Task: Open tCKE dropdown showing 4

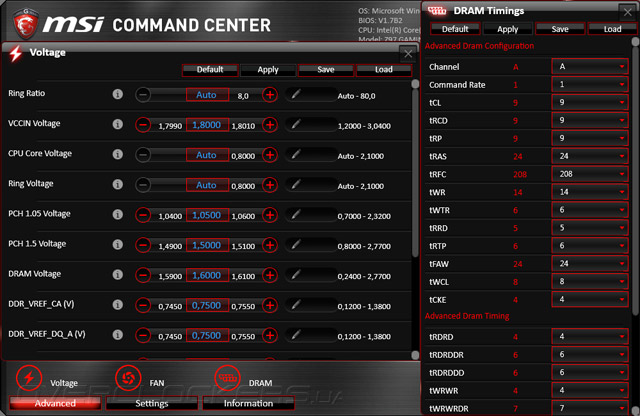Action: pyautogui.click(x=590, y=300)
